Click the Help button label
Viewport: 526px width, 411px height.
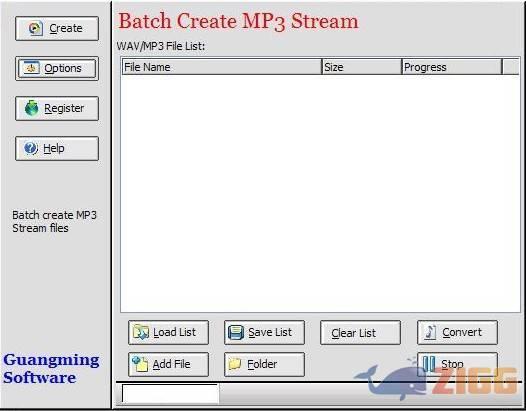(54, 148)
